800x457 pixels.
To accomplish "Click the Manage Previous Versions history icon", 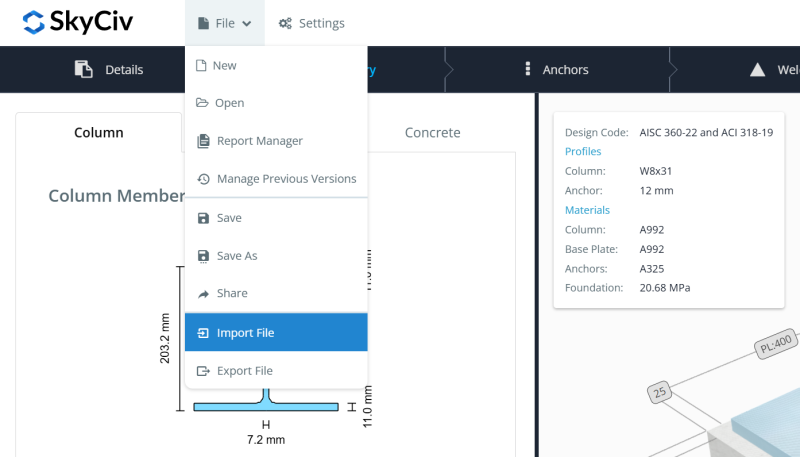I will (x=203, y=179).
